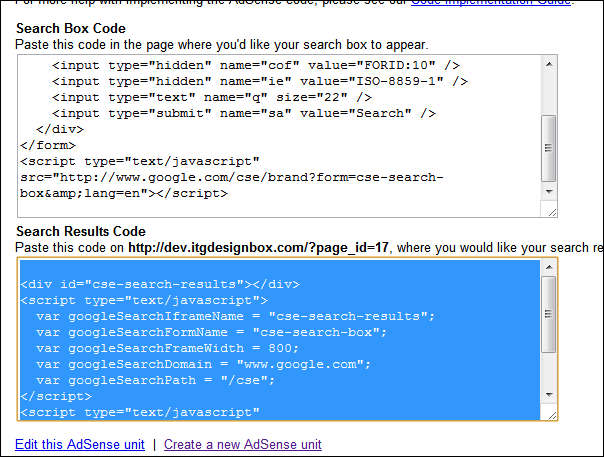Click the Paste this code in the page instruction text

click(x=222, y=45)
